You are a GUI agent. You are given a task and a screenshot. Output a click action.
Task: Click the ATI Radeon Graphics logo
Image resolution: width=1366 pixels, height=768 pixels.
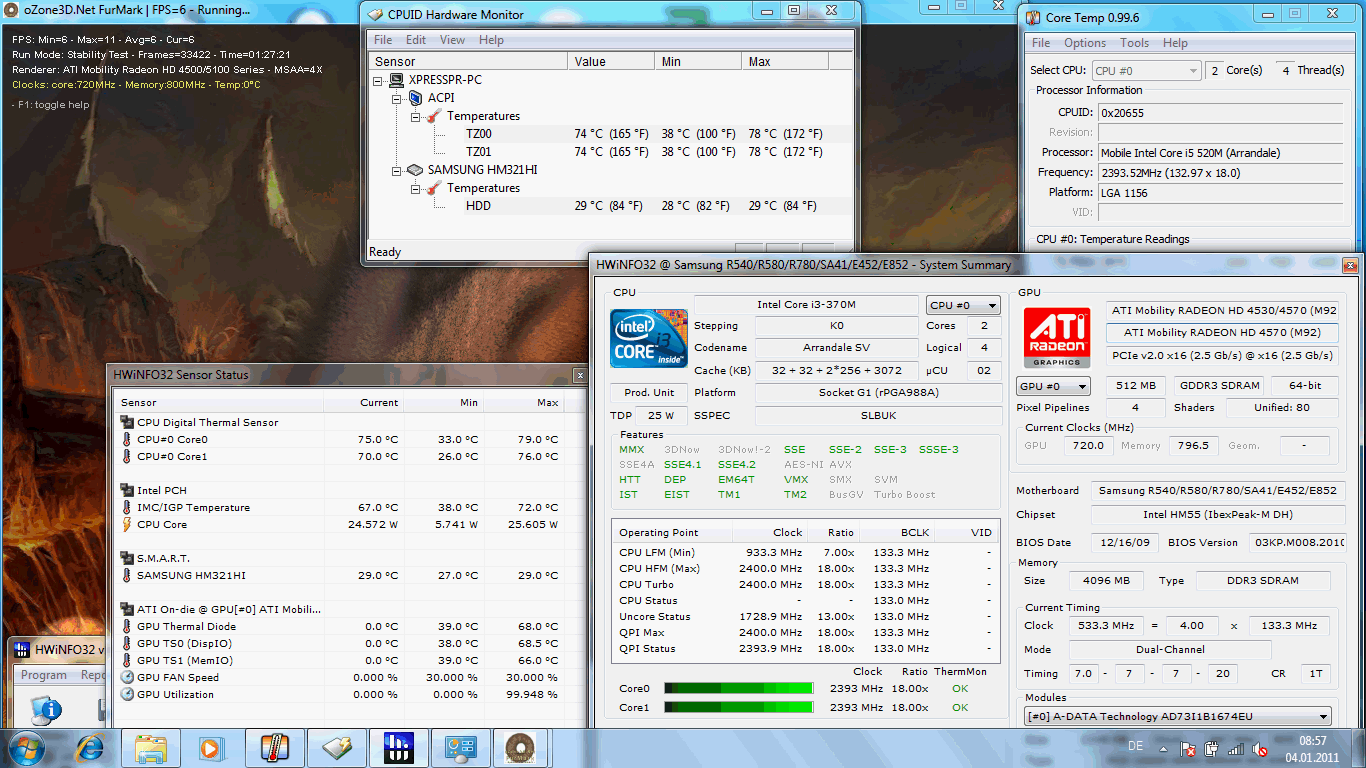pos(1056,339)
